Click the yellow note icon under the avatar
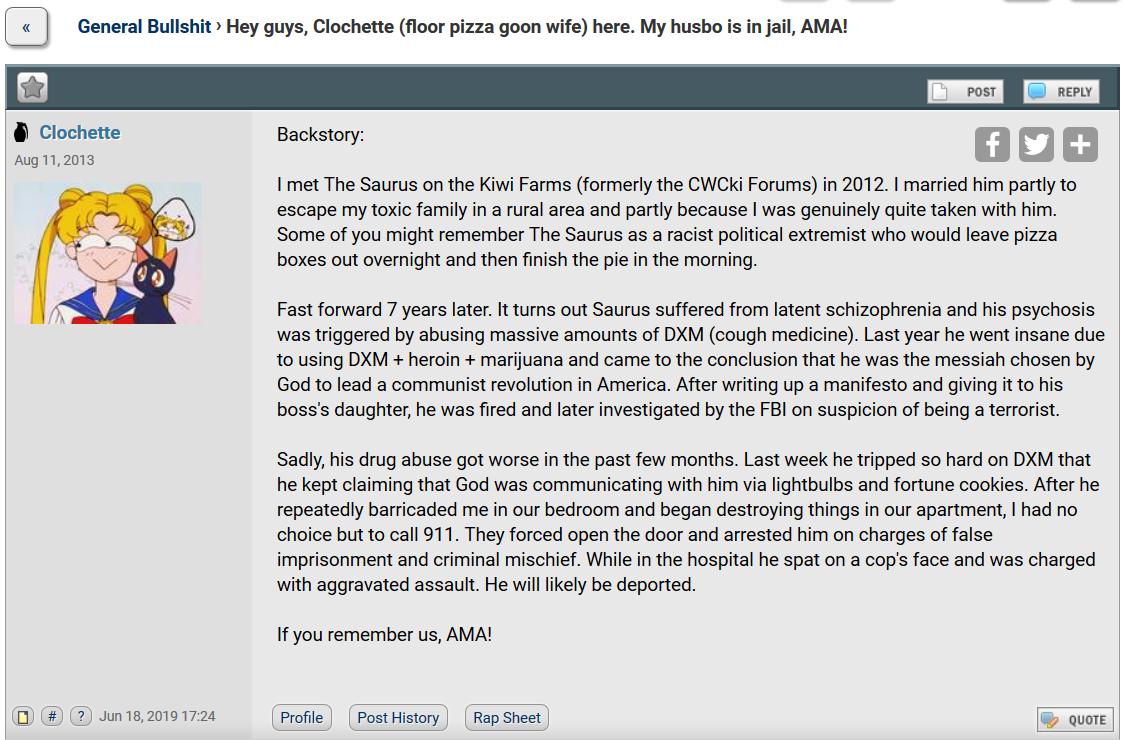Image resolution: width=1124 pixels, height=740 pixels. [23, 716]
